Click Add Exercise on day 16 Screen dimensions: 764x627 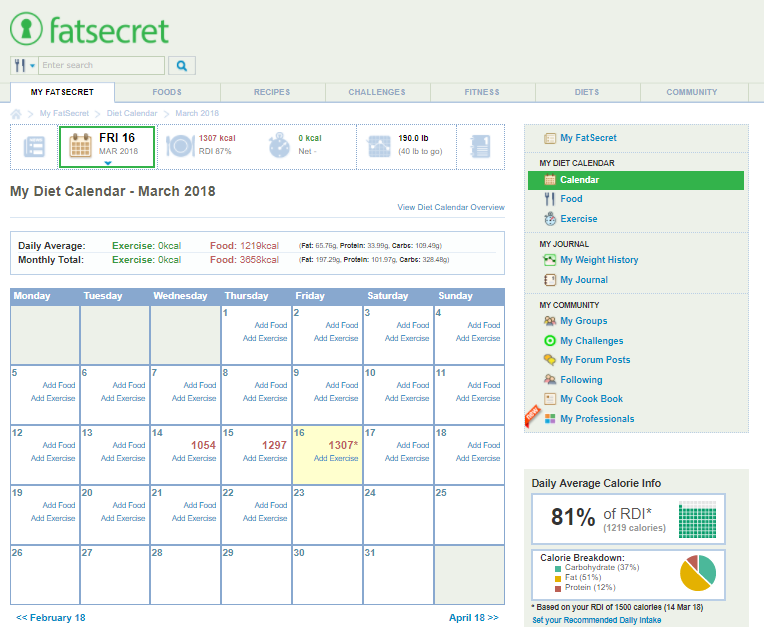point(336,458)
